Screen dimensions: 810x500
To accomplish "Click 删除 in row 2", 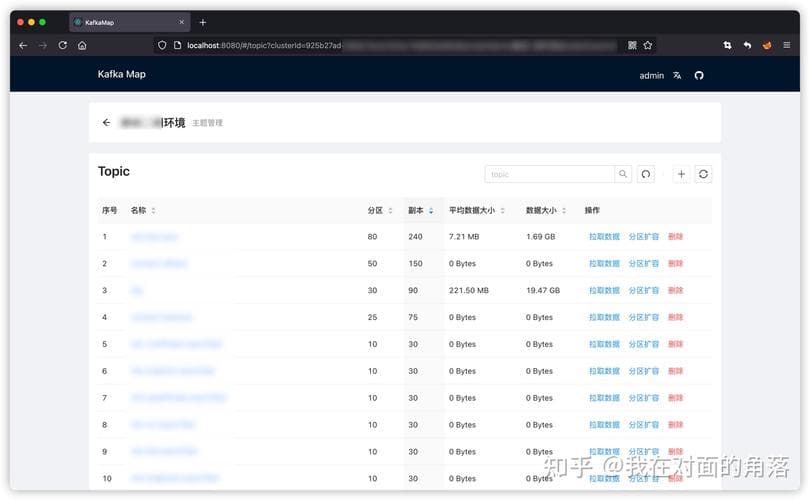I will click(675, 263).
